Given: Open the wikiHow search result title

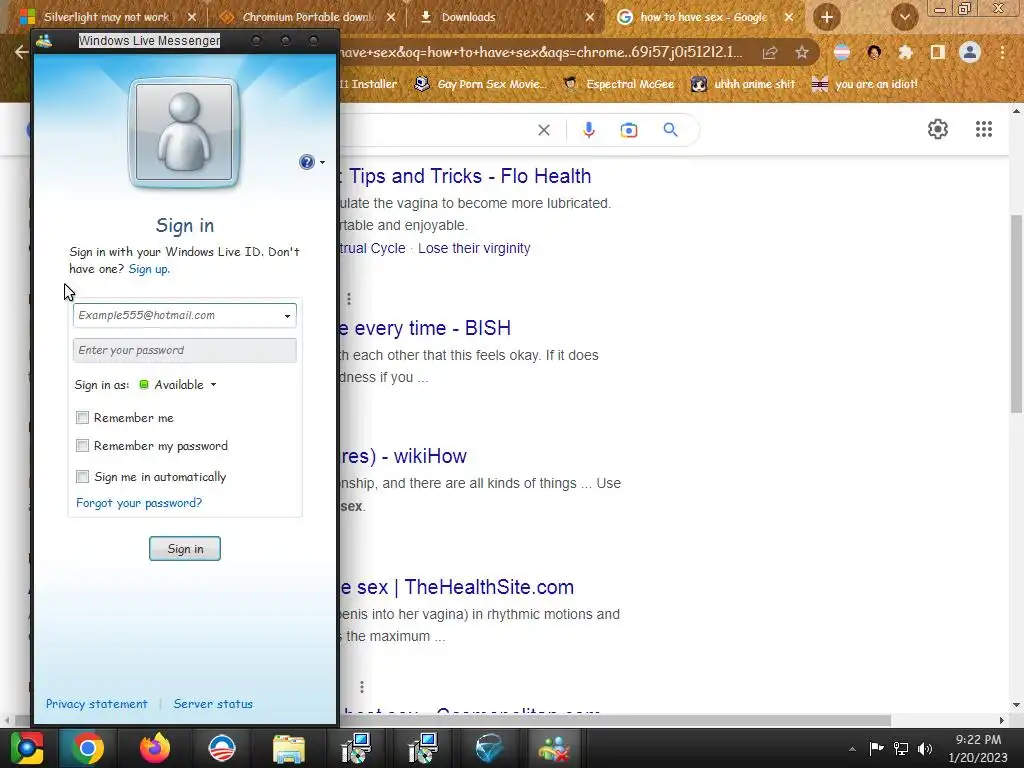Looking at the screenshot, I should [x=403, y=456].
